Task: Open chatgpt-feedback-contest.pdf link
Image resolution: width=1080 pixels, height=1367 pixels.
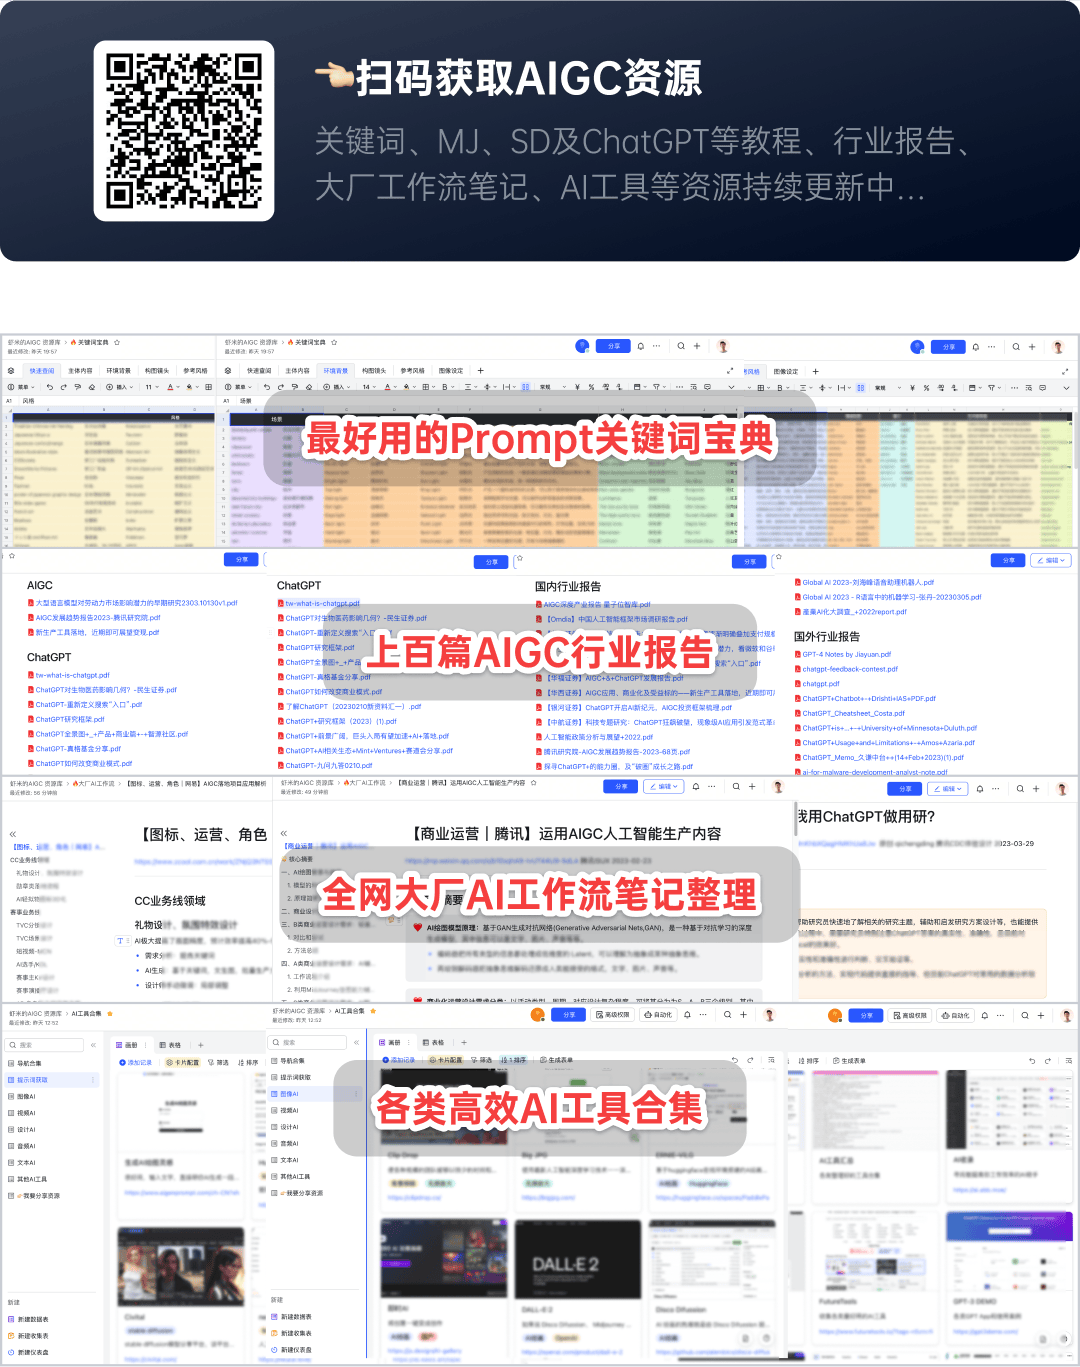Action: pyautogui.click(x=850, y=669)
